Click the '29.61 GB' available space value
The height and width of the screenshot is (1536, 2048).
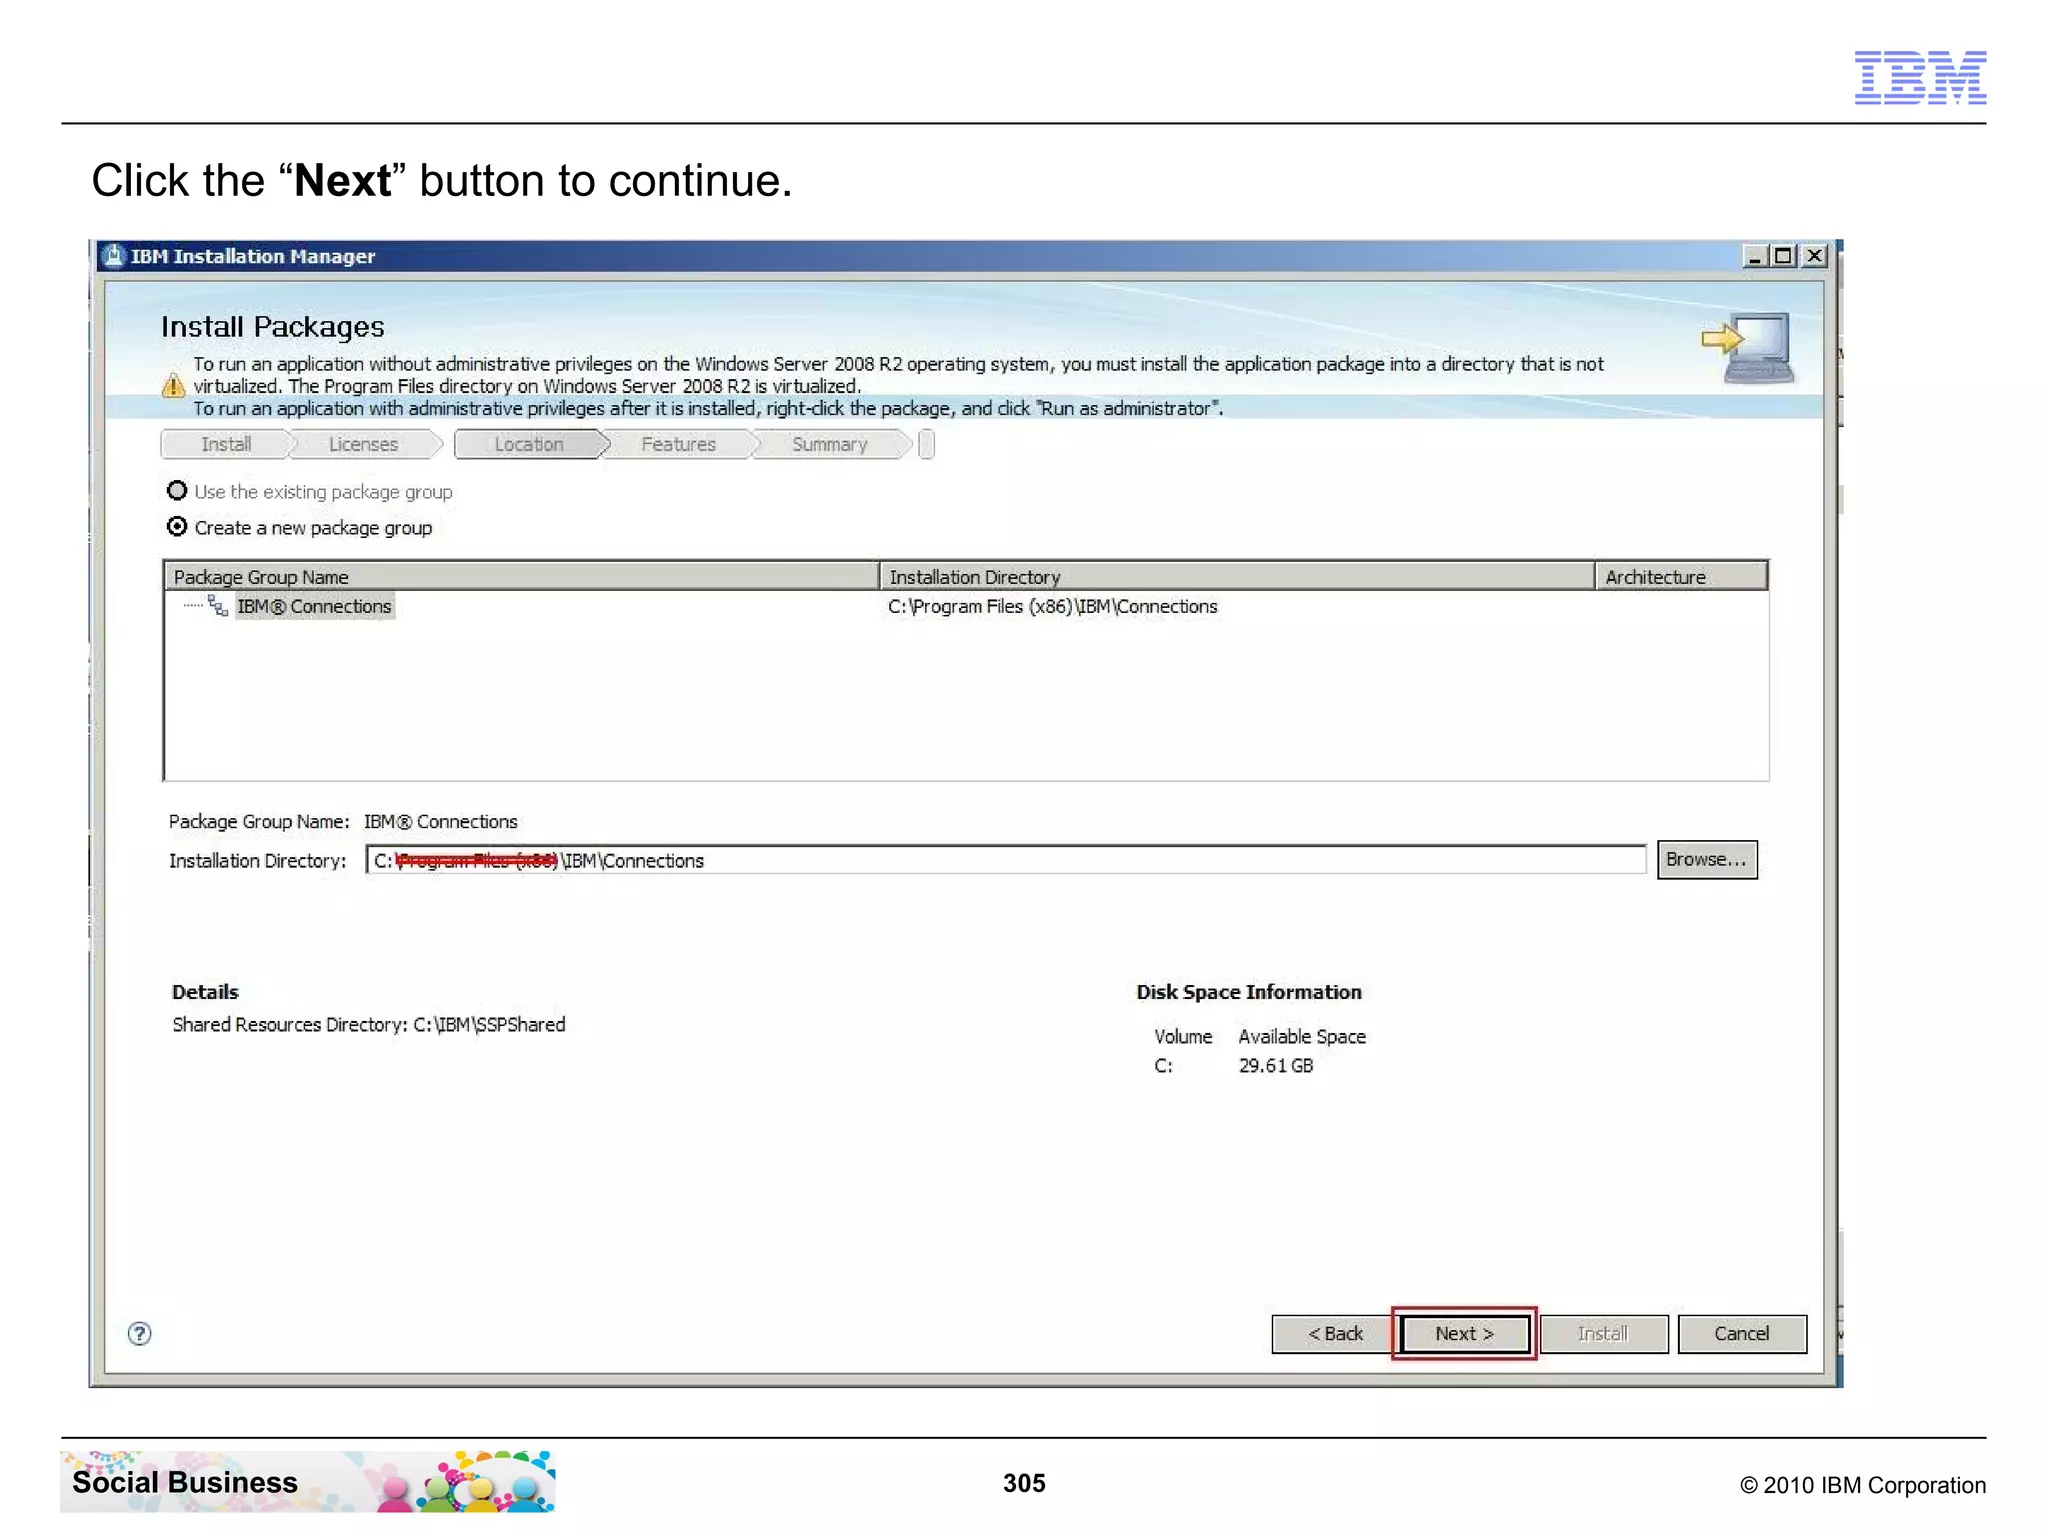tap(1275, 1065)
